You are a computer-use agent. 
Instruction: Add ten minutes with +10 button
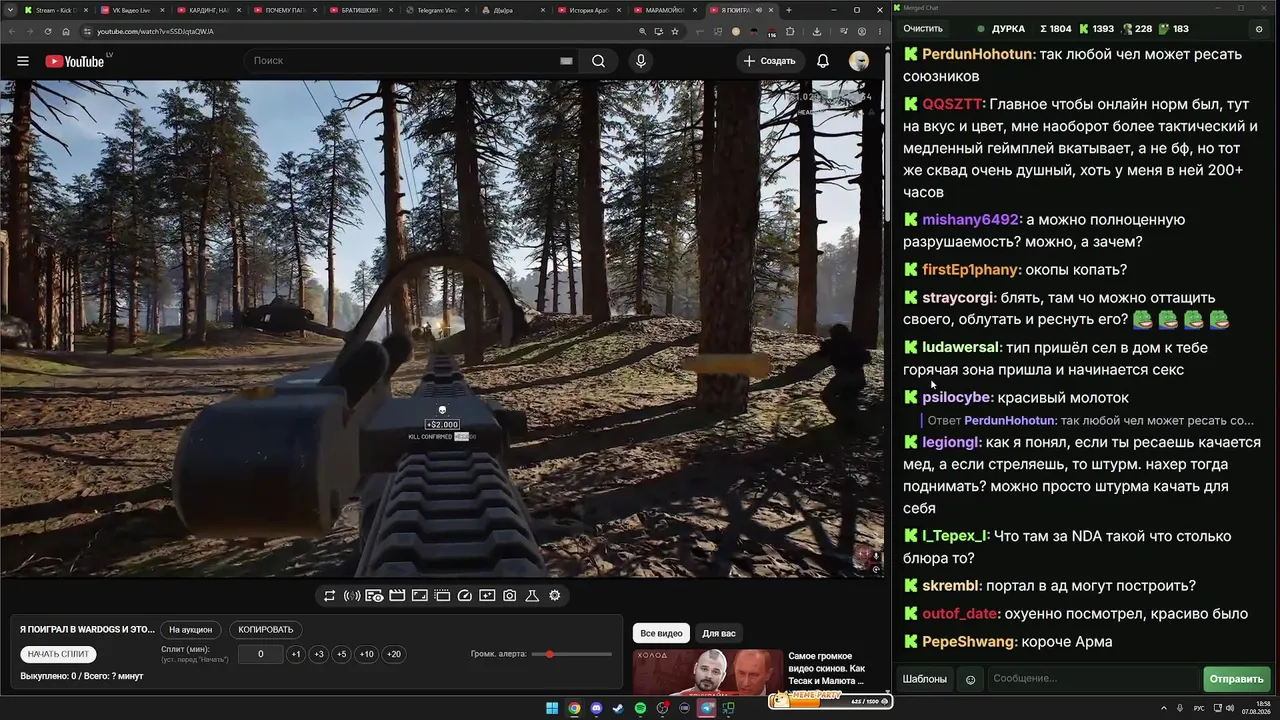[x=366, y=654]
